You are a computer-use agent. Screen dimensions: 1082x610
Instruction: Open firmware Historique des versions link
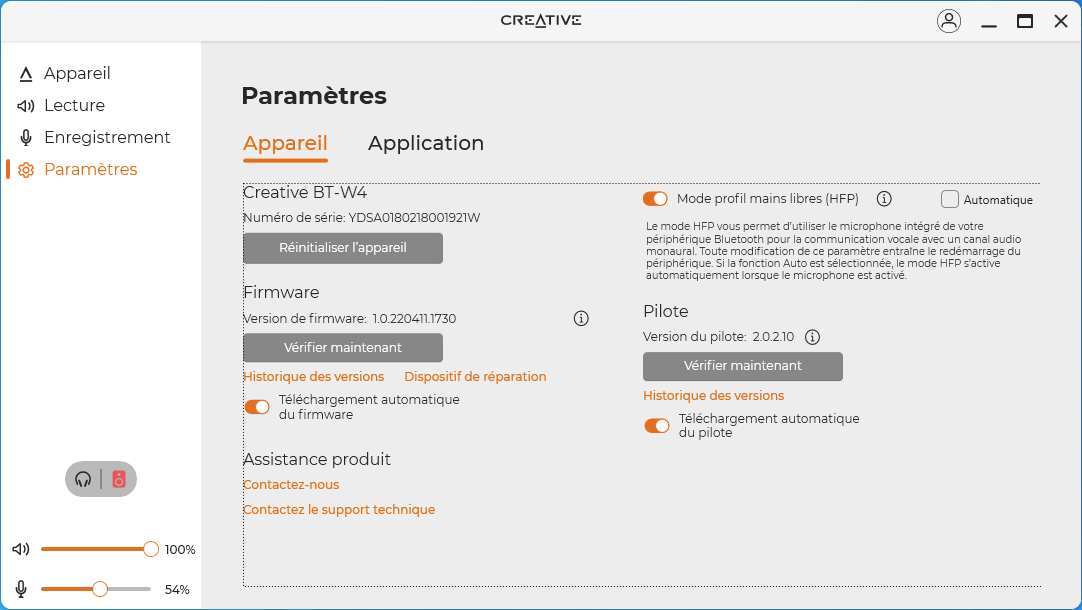(x=313, y=377)
